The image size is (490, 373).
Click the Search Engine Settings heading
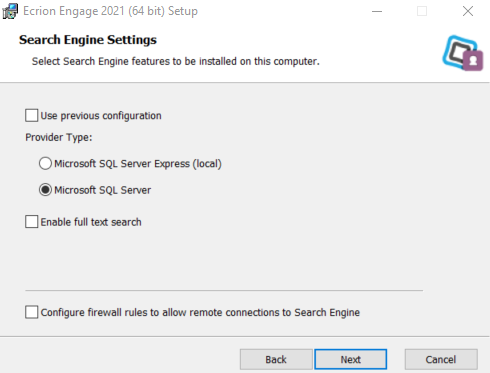tap(88, 40)
